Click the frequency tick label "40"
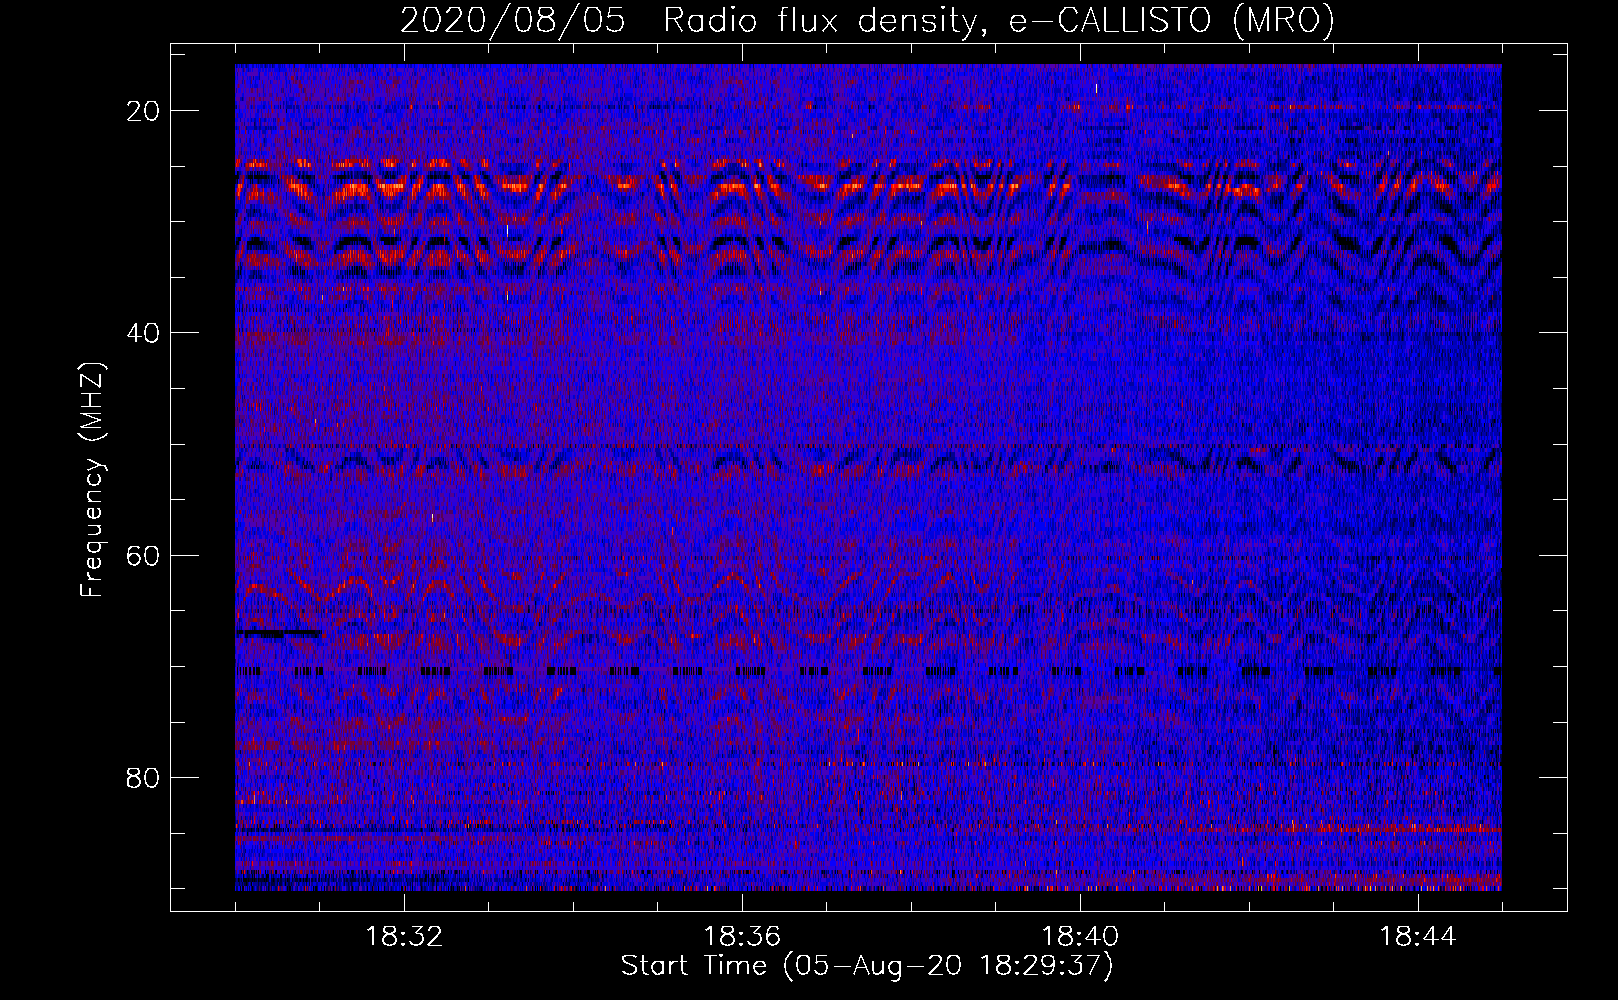Image resolution: width=1618 pixels, height=1000 pixels. [x=144, y=333]
